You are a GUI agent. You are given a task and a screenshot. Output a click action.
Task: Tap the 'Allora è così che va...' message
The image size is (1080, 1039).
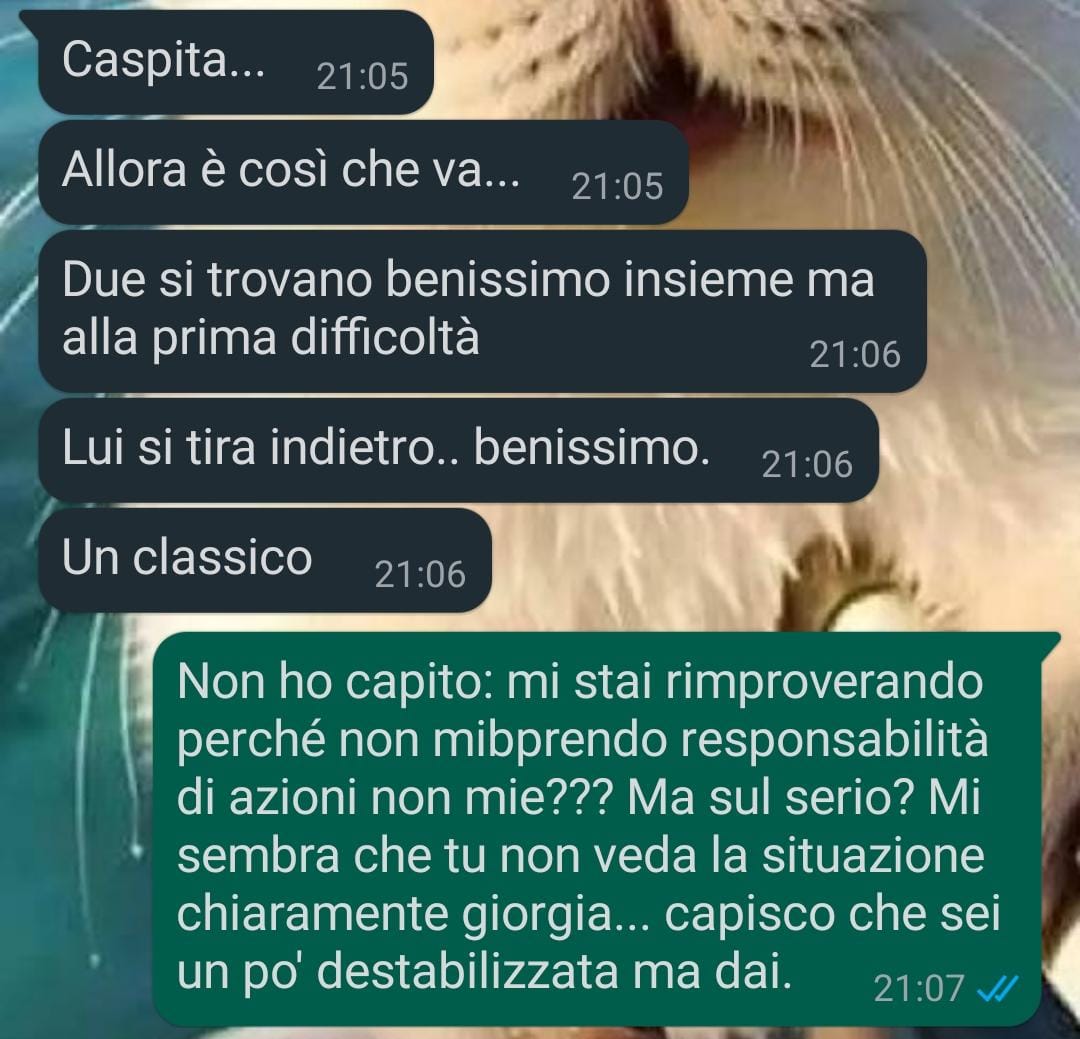pyautogui.click(x=363, y=172)
